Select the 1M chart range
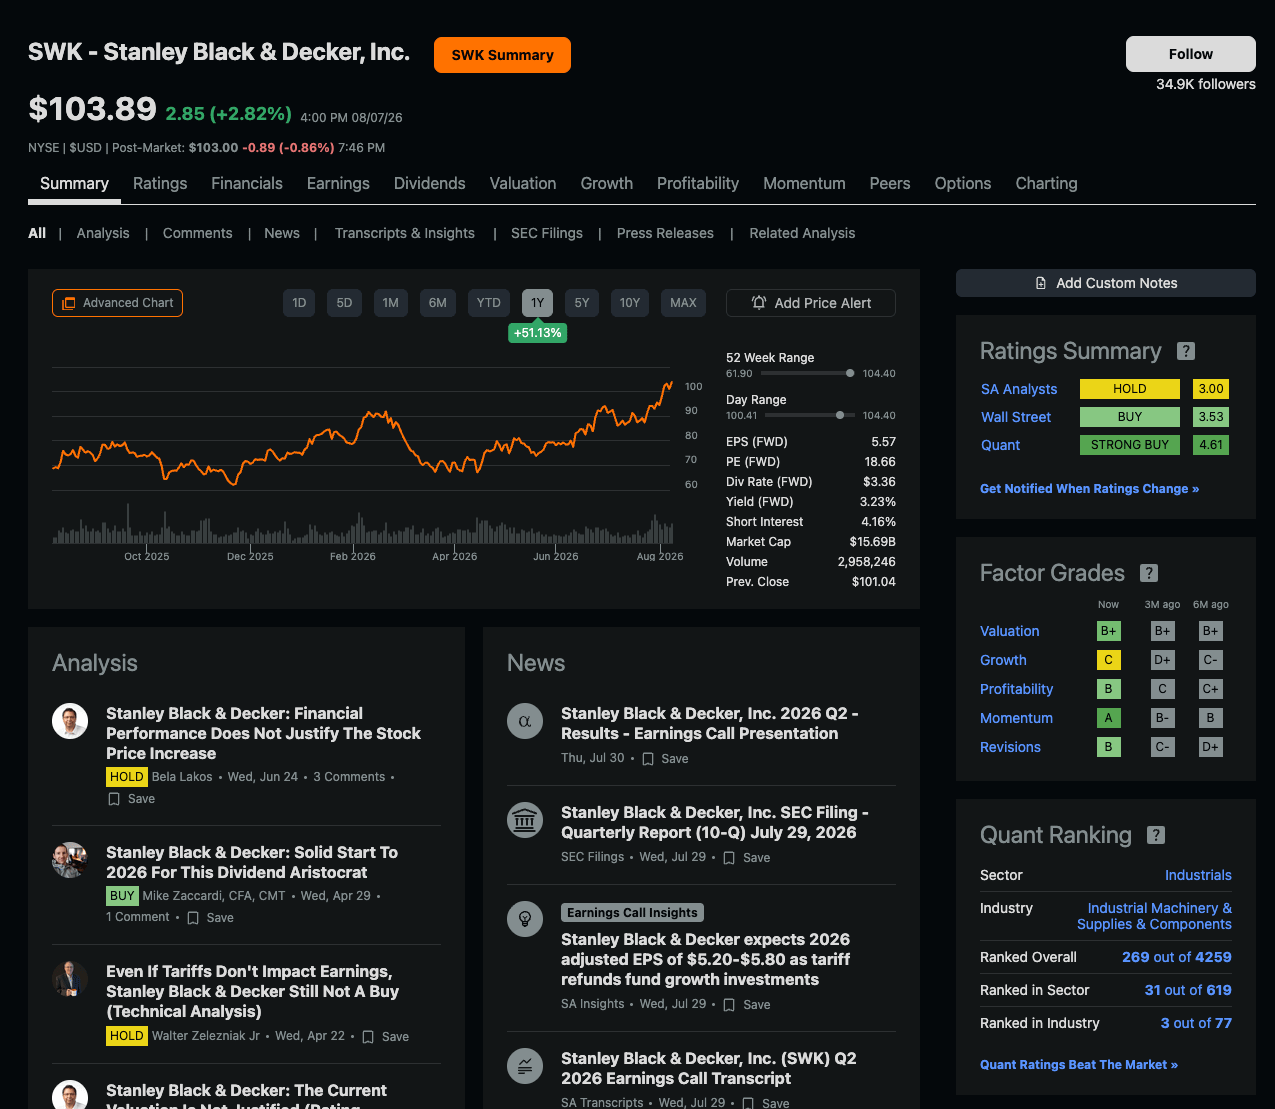 390,303
